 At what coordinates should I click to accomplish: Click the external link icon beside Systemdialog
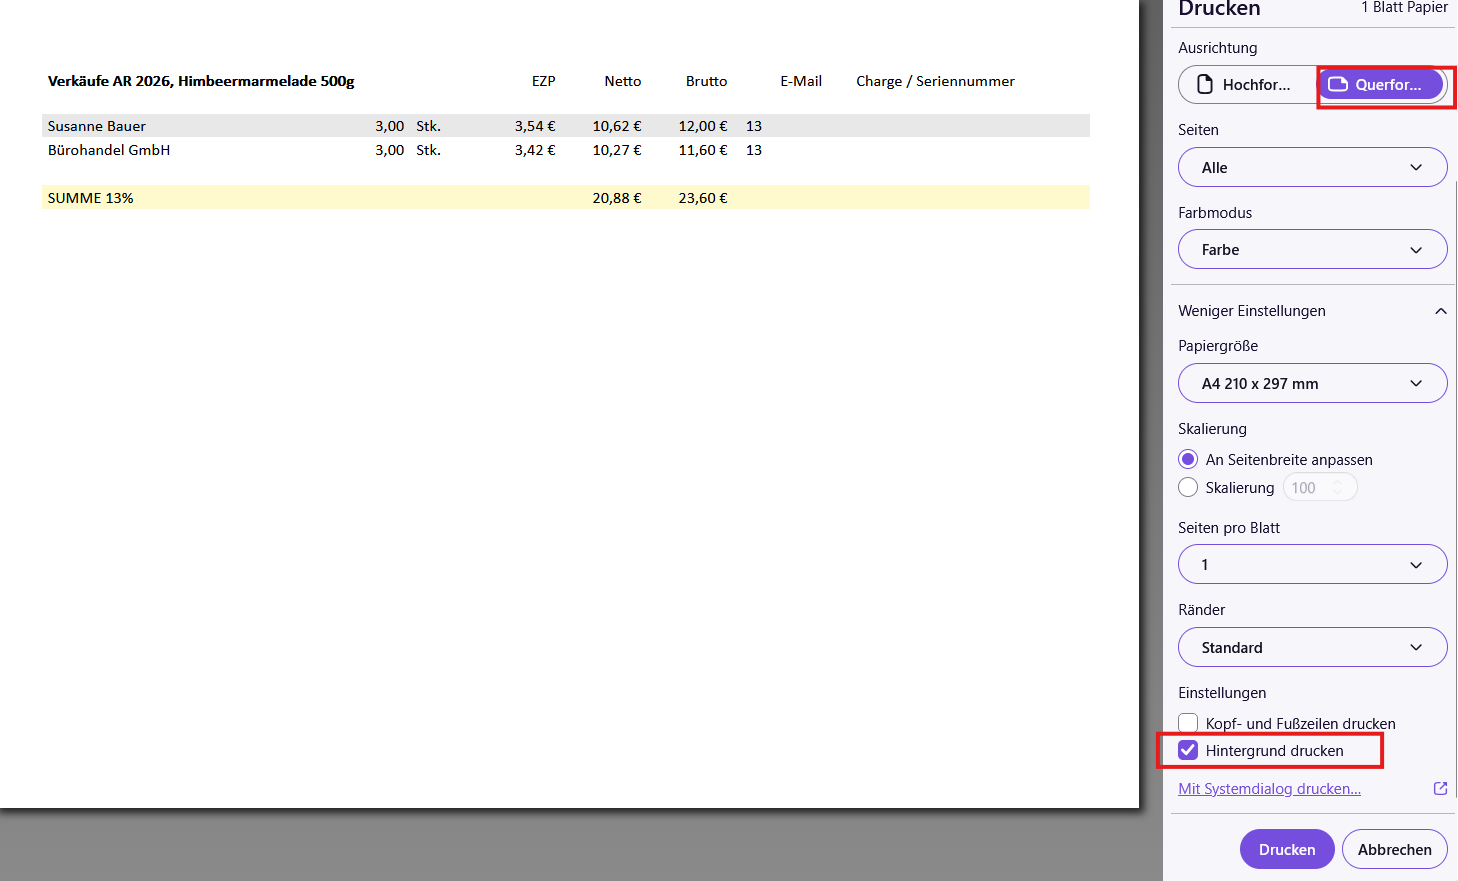[x=1440, y=789]
